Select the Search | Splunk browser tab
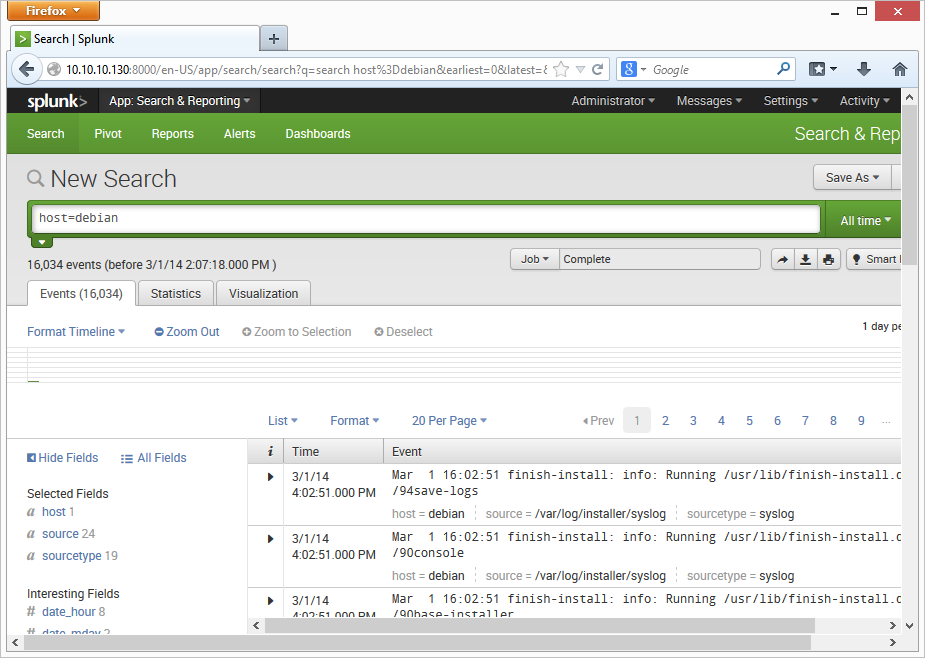Image resolution: width=925 pixels, height=658 pixels. tap(136, 39)
